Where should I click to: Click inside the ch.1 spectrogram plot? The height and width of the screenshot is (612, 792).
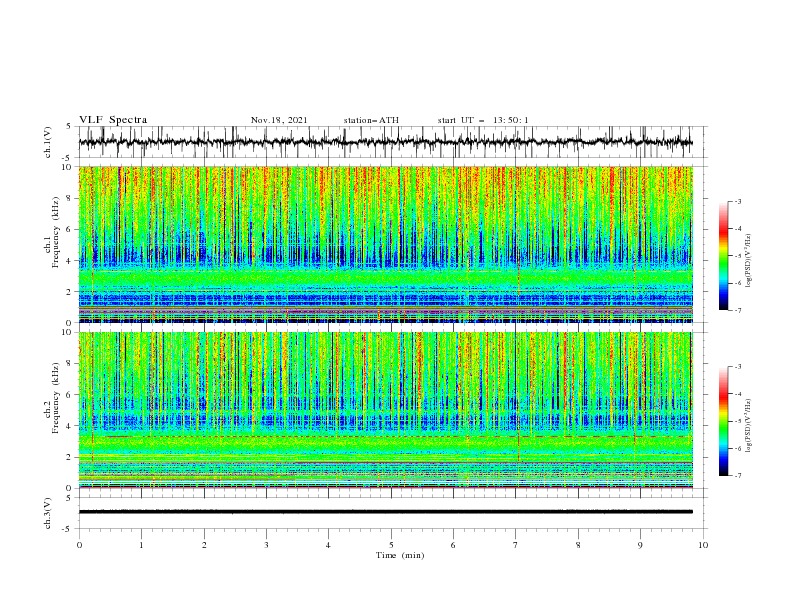coord(385,244)
